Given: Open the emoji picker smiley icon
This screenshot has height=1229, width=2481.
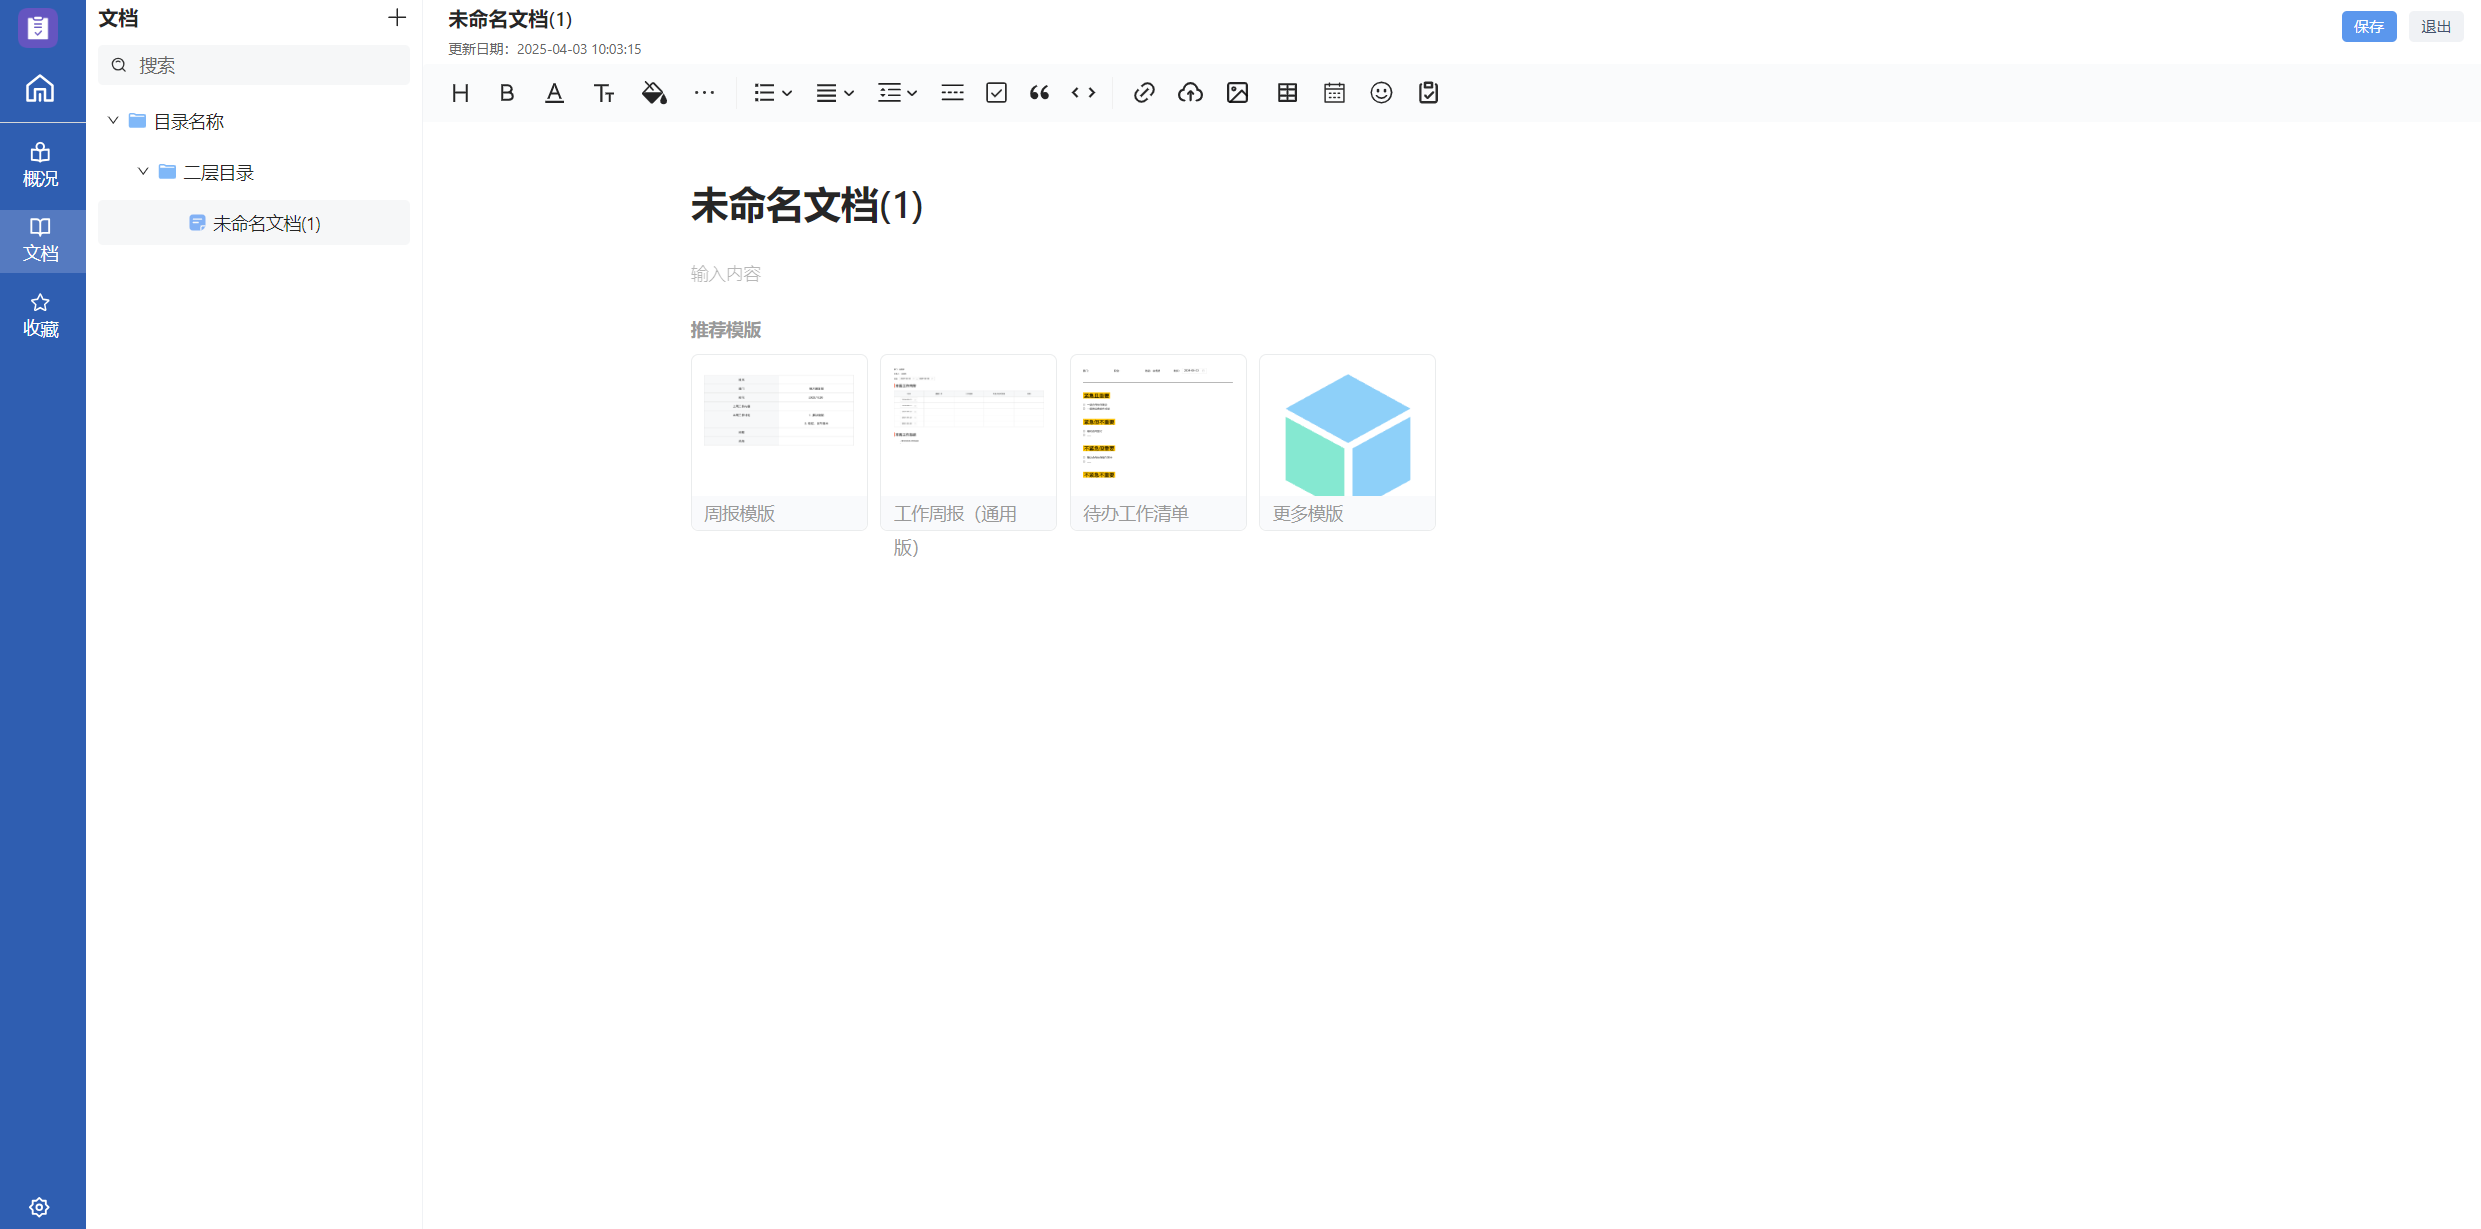Looking at the screenshot, I should coord(1381,93).
